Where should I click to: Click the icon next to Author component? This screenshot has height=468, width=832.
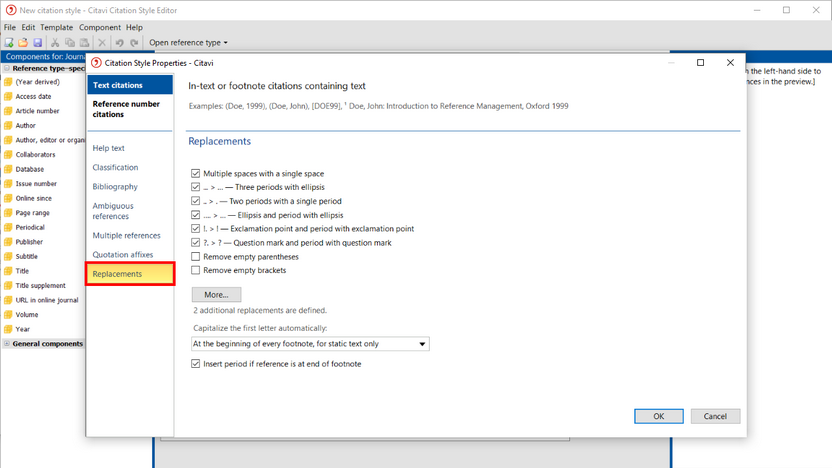coord(8,126)
